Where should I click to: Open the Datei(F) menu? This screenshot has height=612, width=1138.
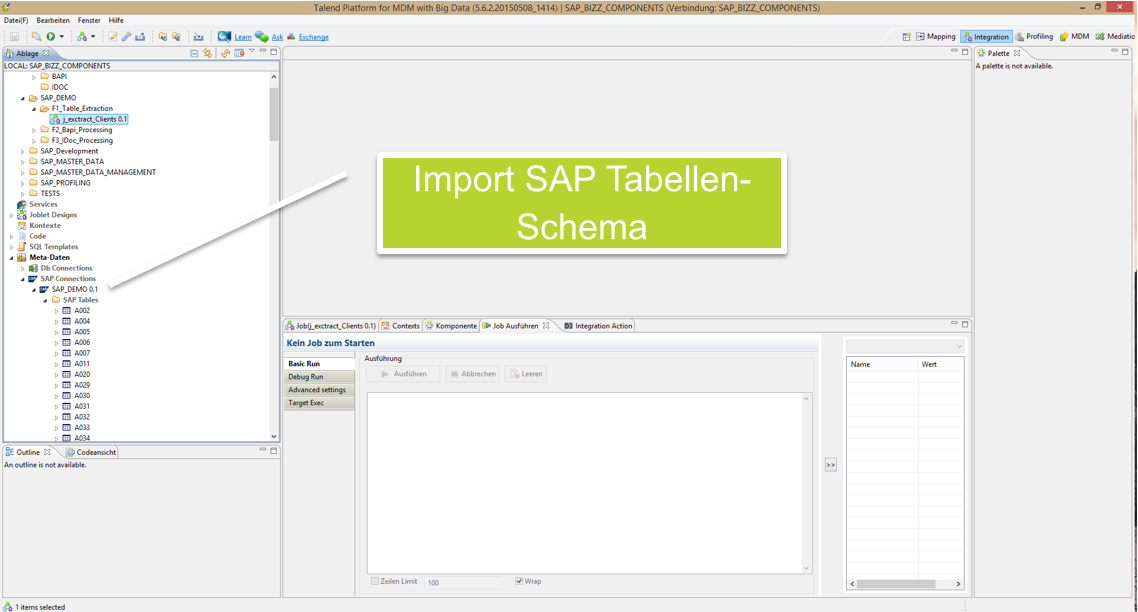pyautogui.click(x=16, y=20)
